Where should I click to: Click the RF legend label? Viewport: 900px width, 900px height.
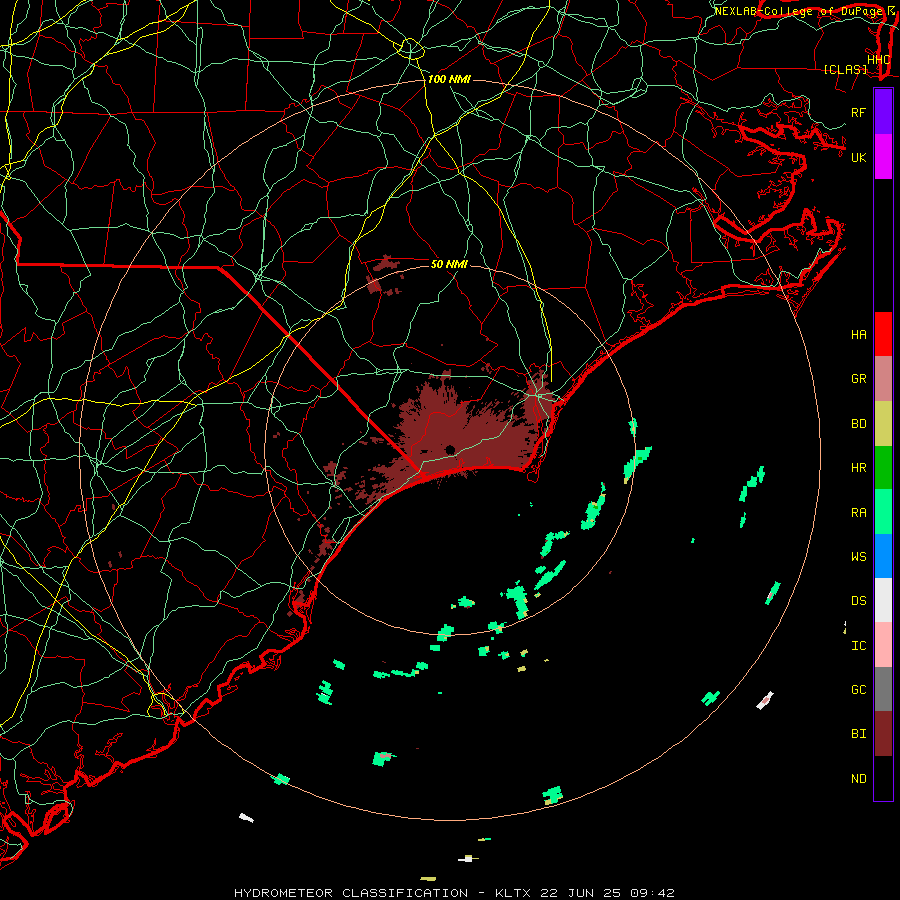858,112
